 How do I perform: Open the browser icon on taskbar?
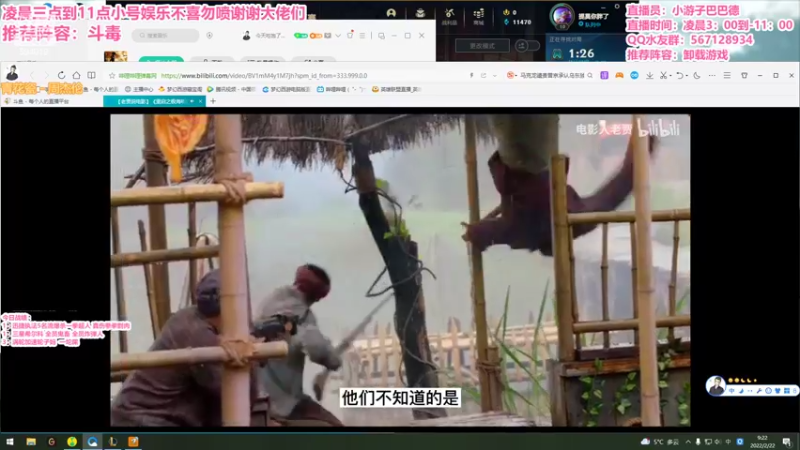(x=92, y=441)
